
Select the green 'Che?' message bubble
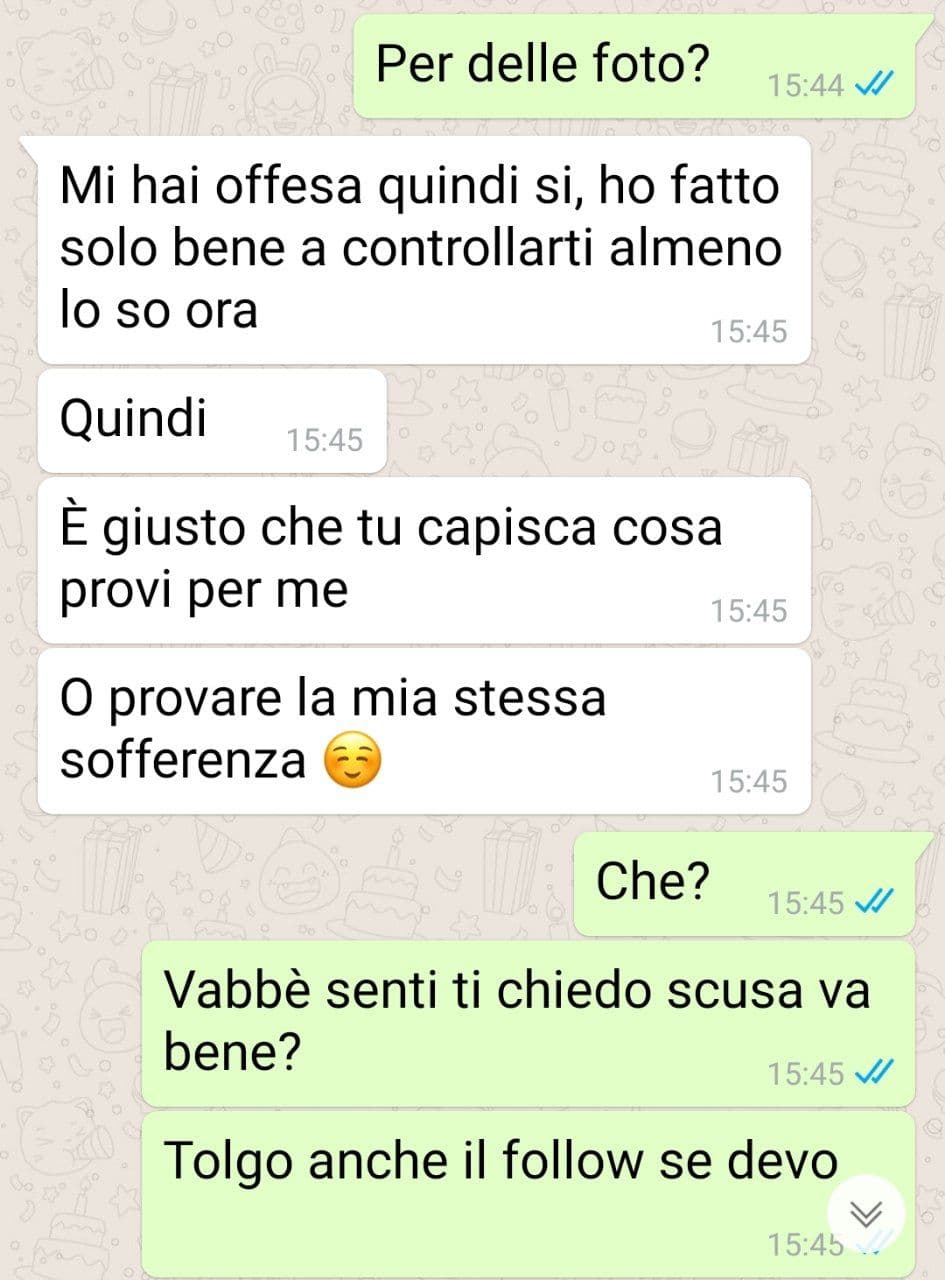(744, 885)
